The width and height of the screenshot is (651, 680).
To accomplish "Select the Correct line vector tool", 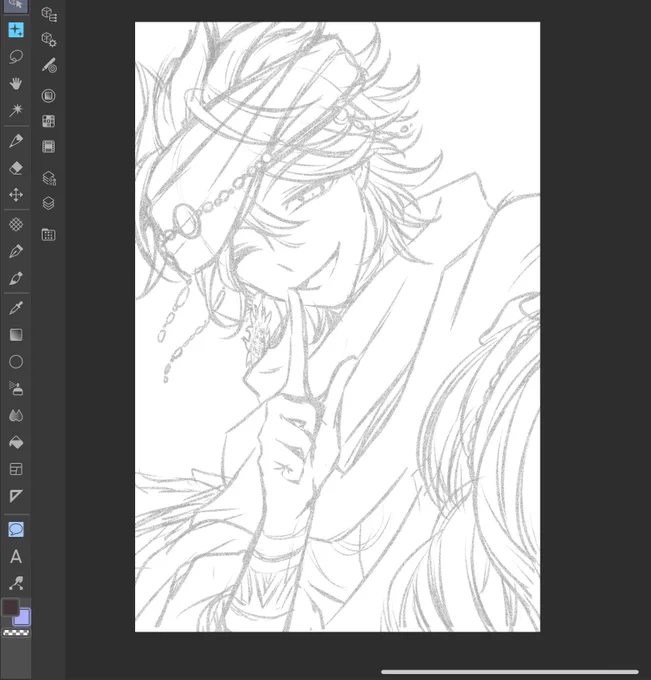I will click(16, 583).
